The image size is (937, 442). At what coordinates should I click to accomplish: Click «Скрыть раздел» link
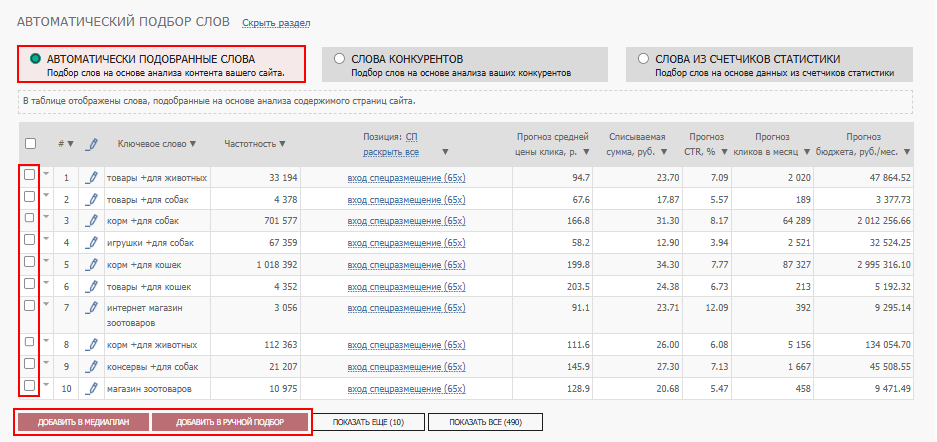point(276,23)
